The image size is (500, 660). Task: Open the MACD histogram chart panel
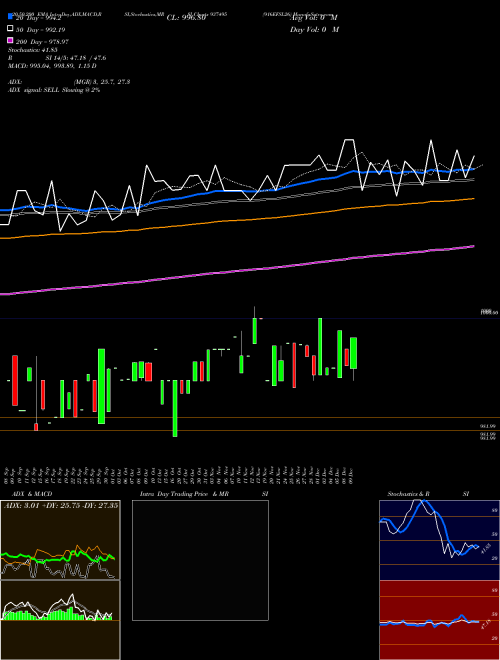coord(60,620)
